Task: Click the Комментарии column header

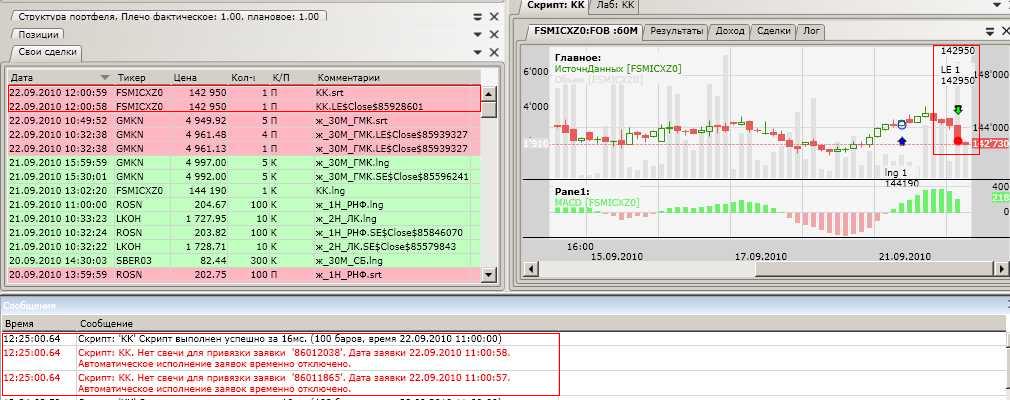Action: point(396,78)
